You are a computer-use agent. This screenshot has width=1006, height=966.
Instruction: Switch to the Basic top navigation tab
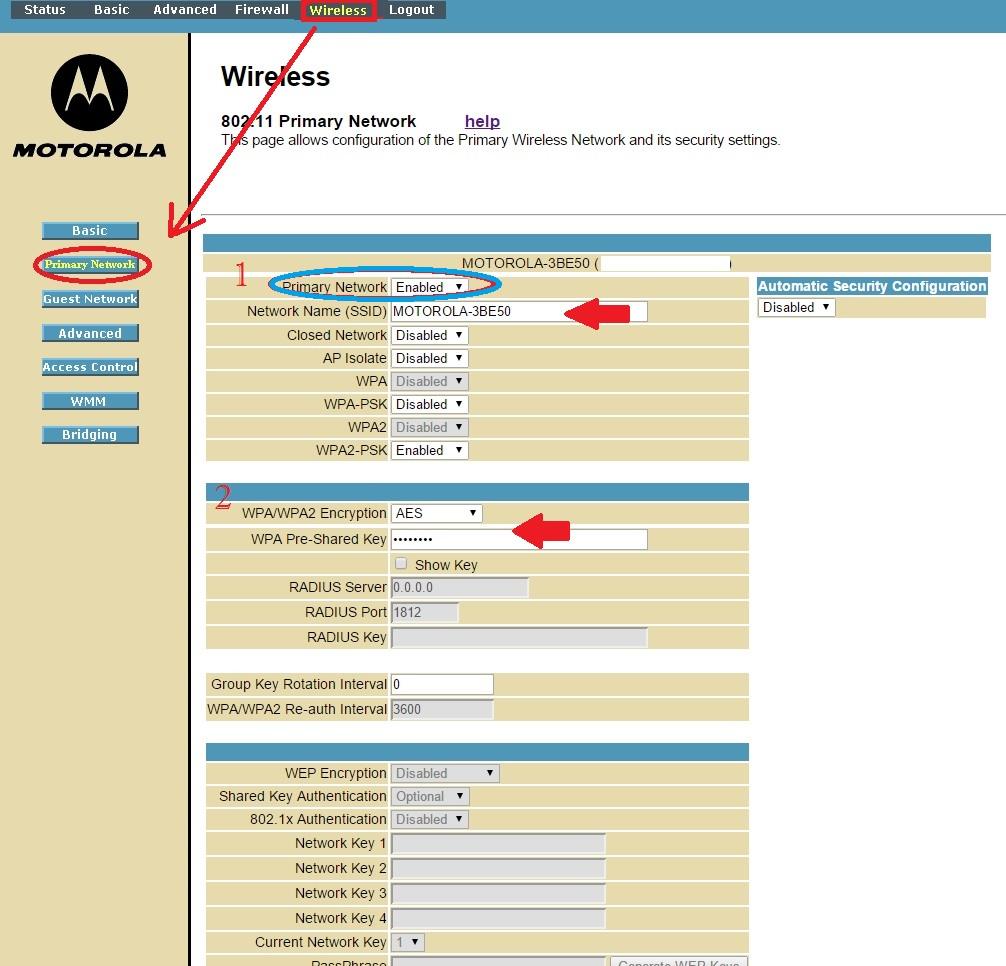pyautogui.click(x=112, y=10)
